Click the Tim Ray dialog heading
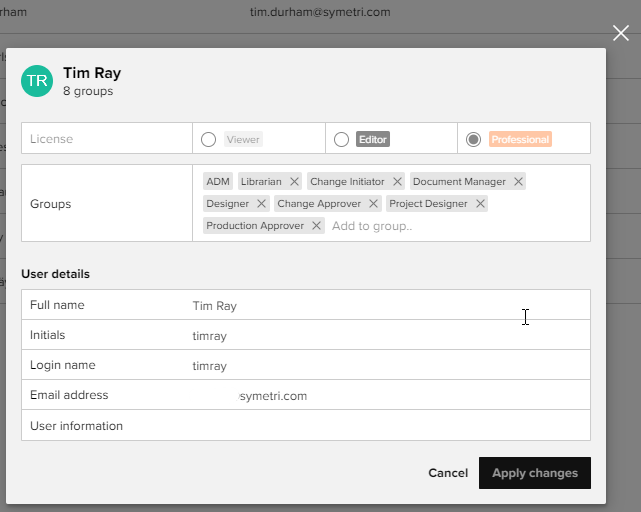 coord(92,73)
